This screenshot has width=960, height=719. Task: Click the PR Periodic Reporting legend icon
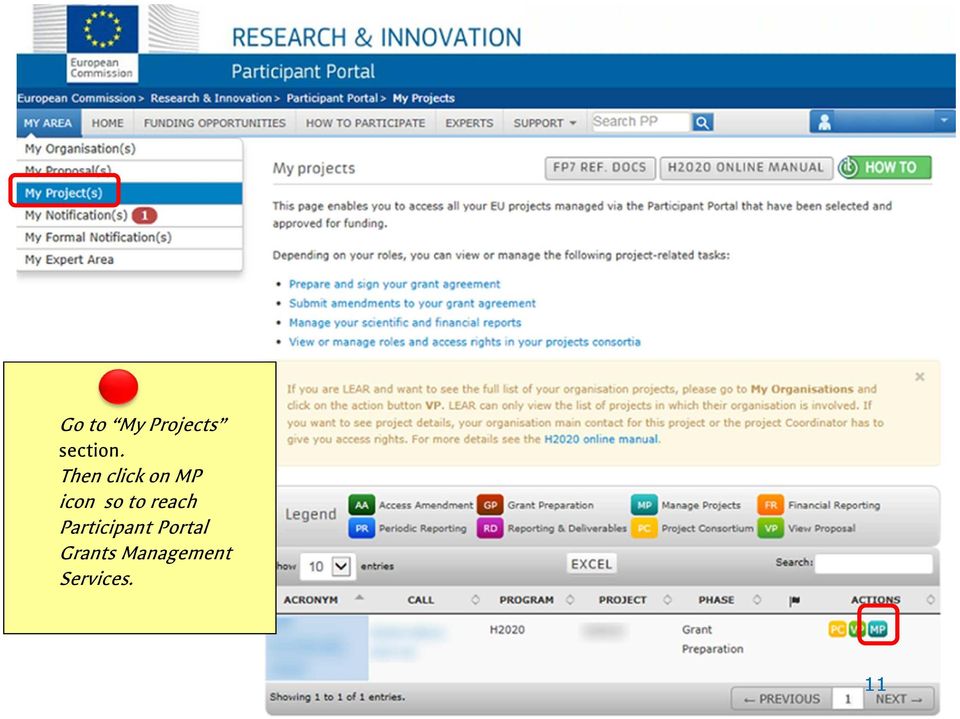361,529
